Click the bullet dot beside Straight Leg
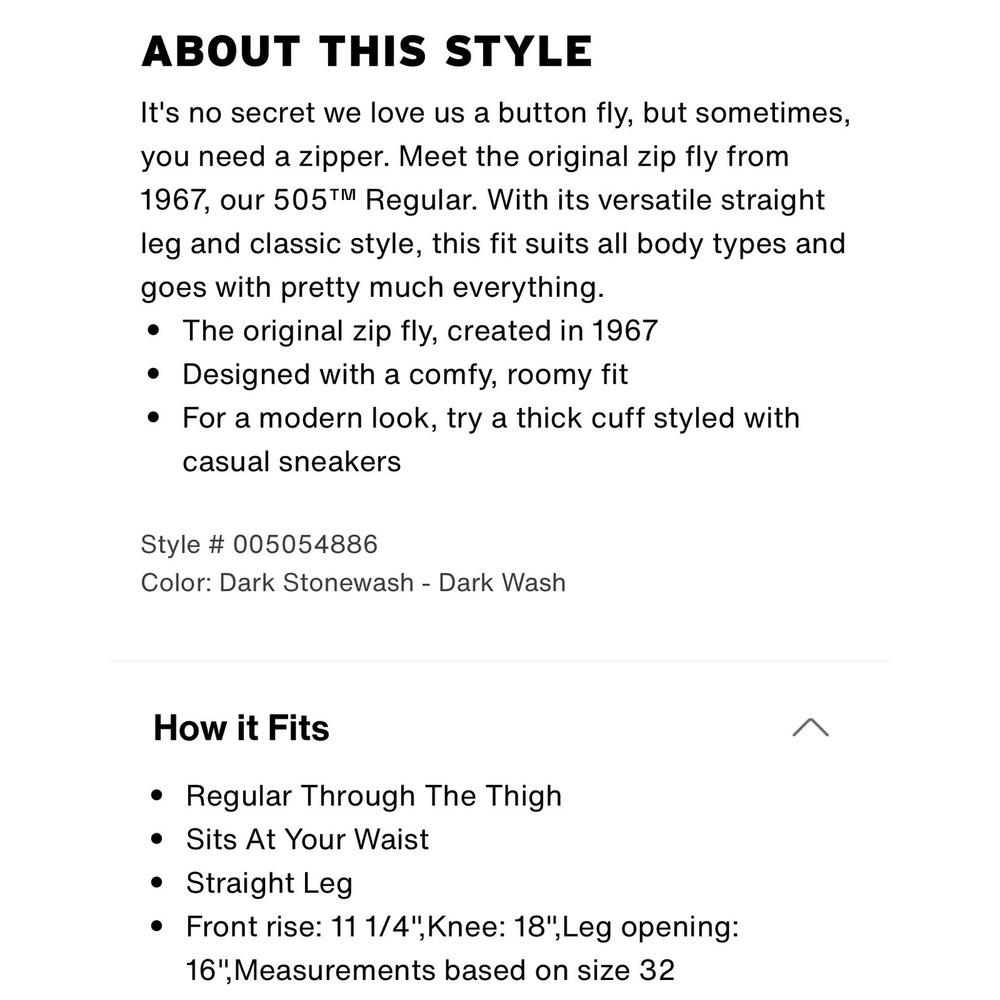This screenshot has height=1000, width=1000. 157,883
